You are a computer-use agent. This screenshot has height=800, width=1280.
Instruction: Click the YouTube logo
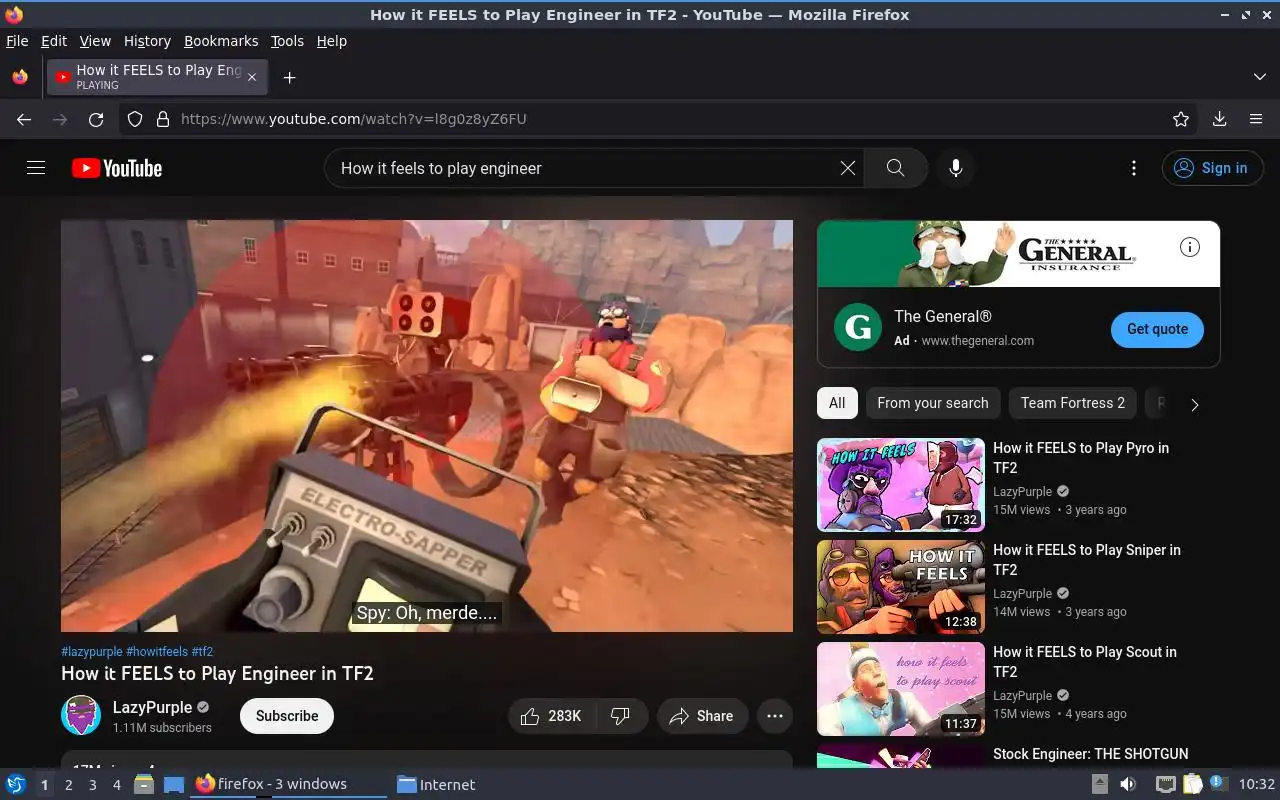[x=117, y=168]
